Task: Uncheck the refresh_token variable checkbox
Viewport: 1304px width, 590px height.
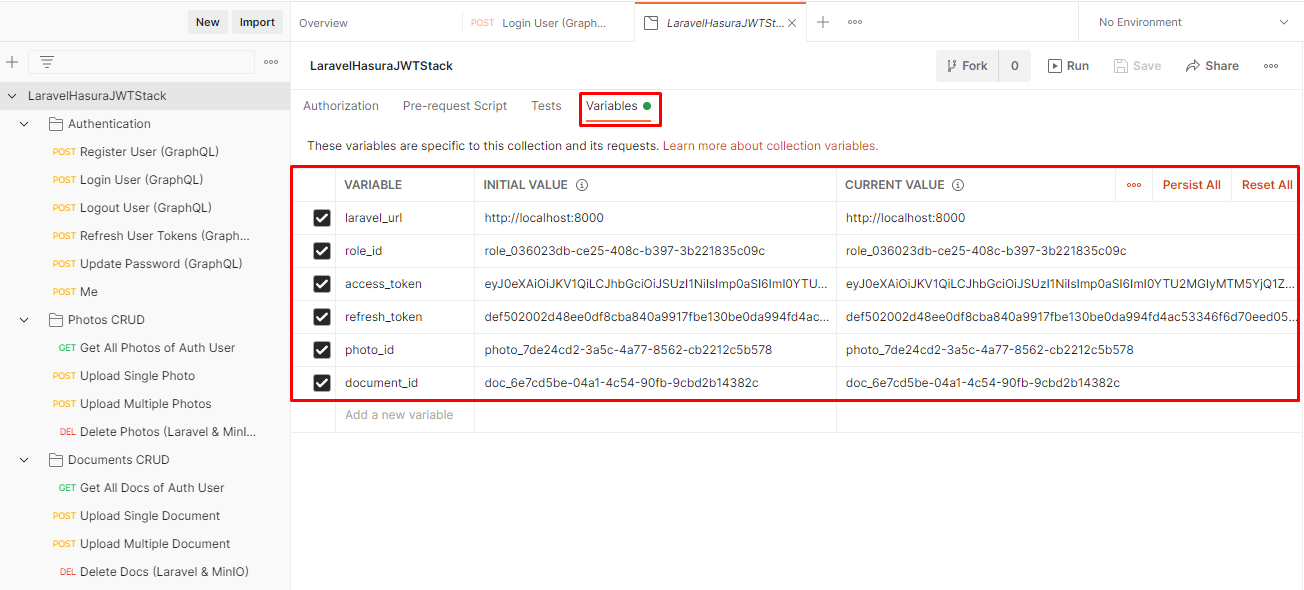Action: (x=322, y=317)
